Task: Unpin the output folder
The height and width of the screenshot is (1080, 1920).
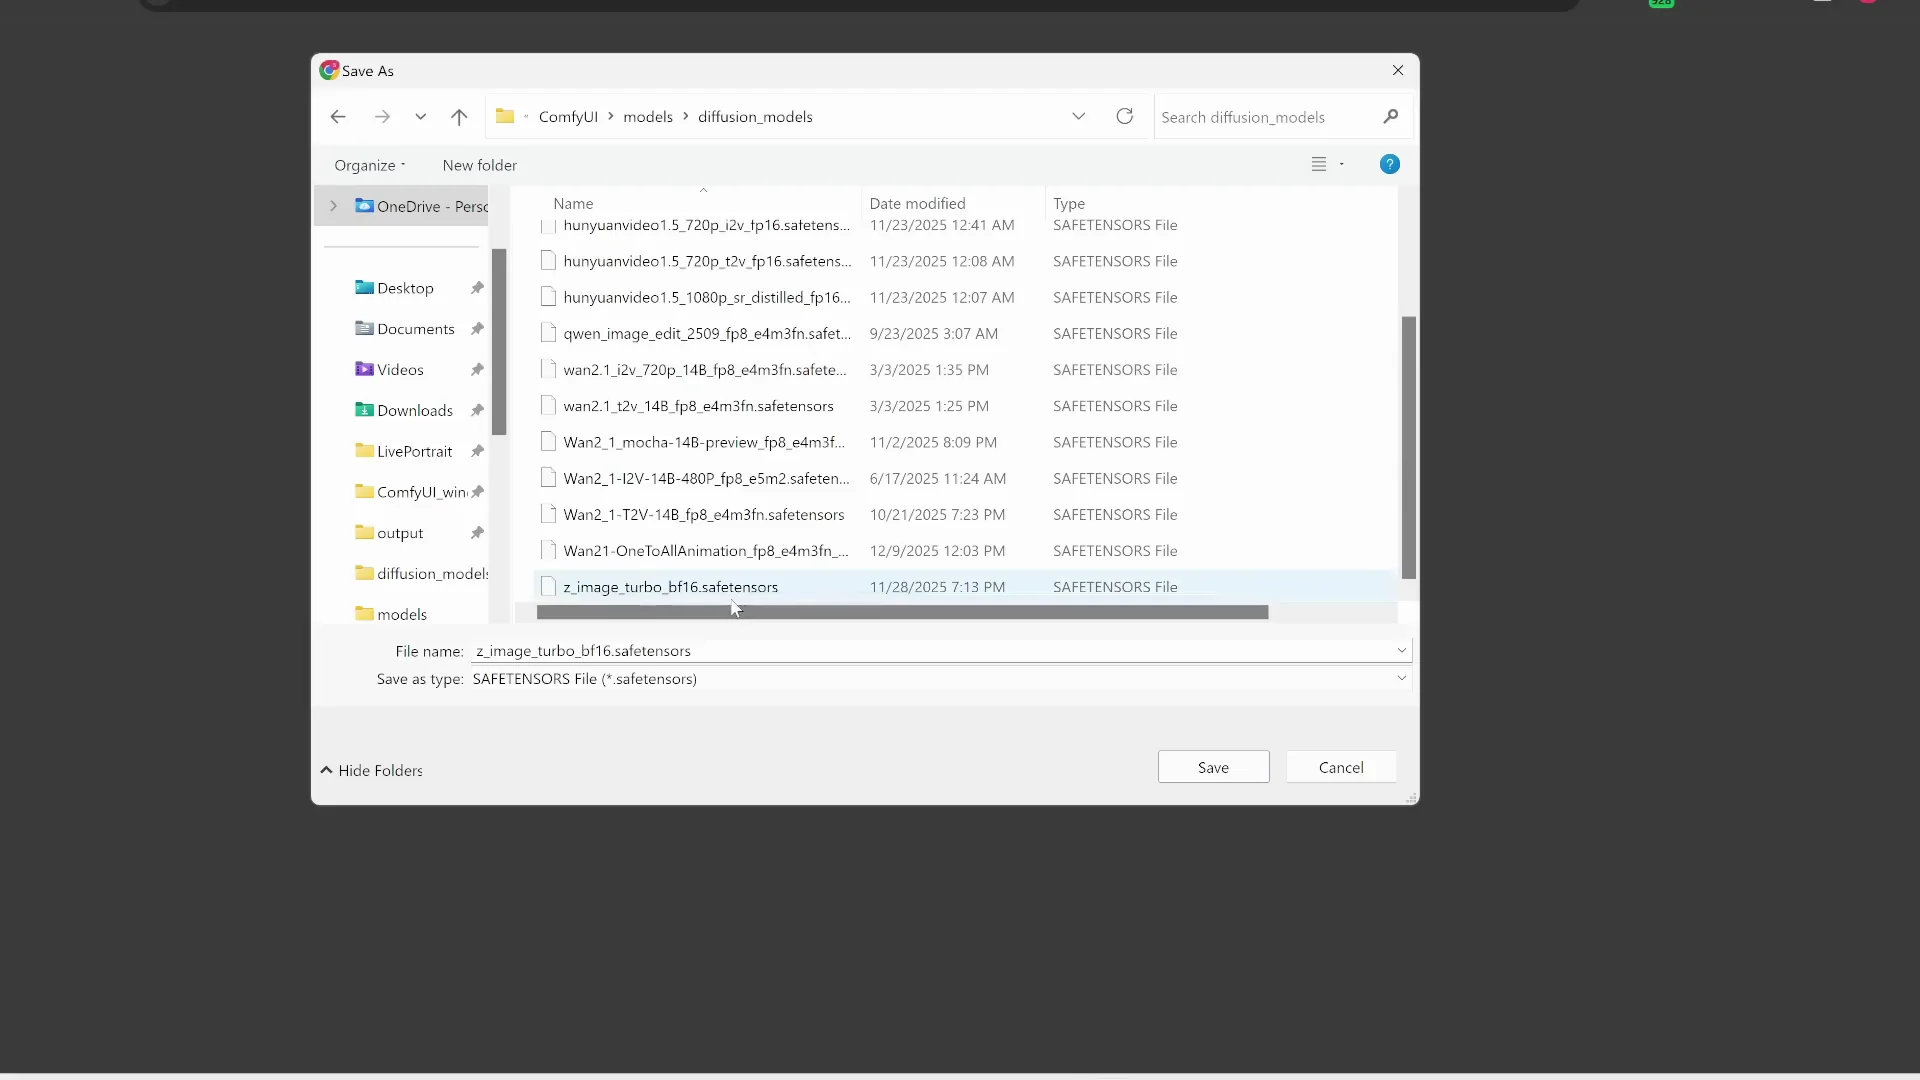Action: pyautogui.click(x=479, y=533)
